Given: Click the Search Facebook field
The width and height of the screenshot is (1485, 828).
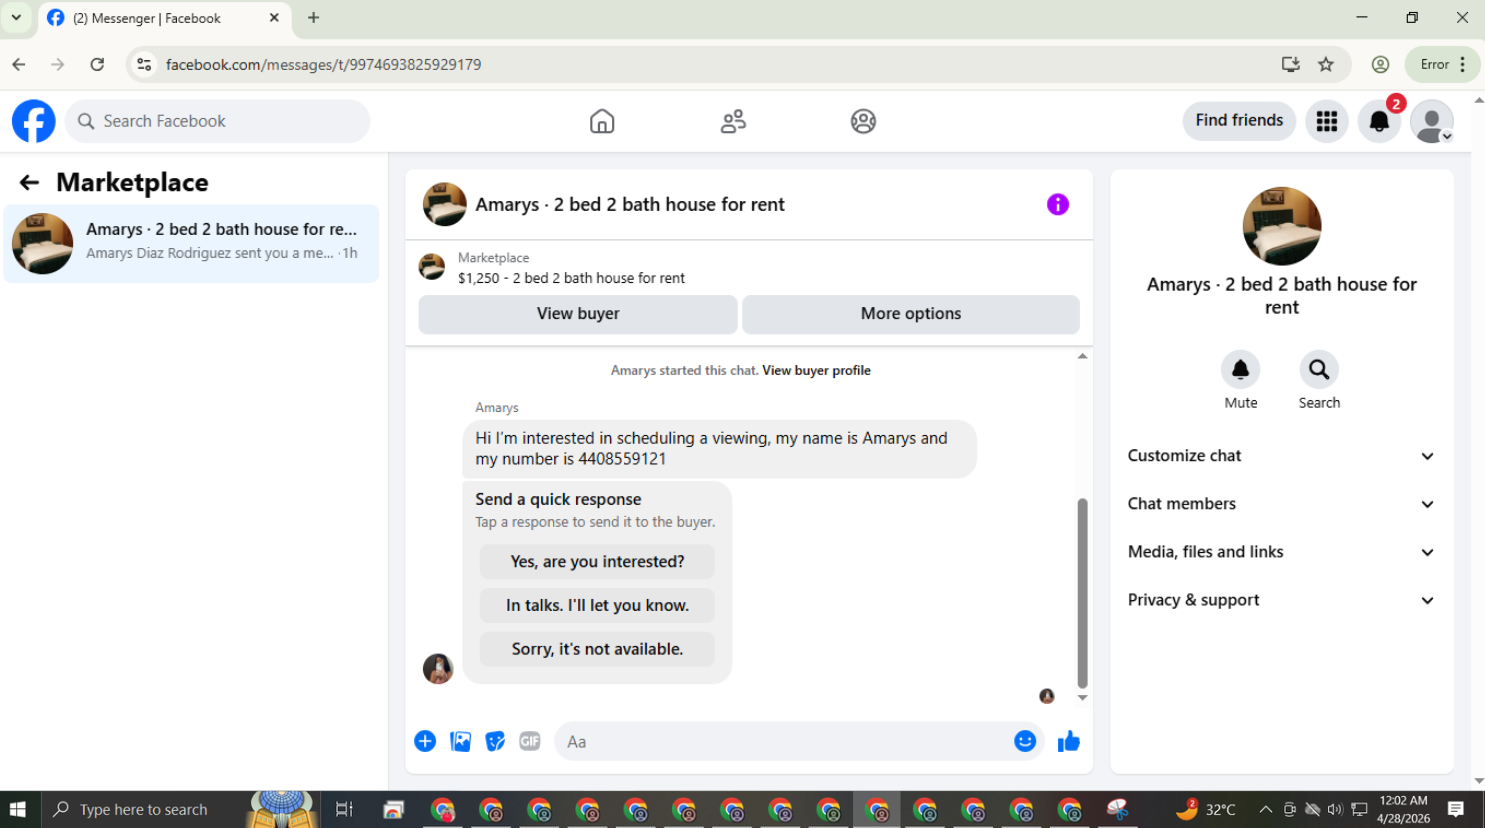Looking at the screenshot, I should click(x=218, y=121).
